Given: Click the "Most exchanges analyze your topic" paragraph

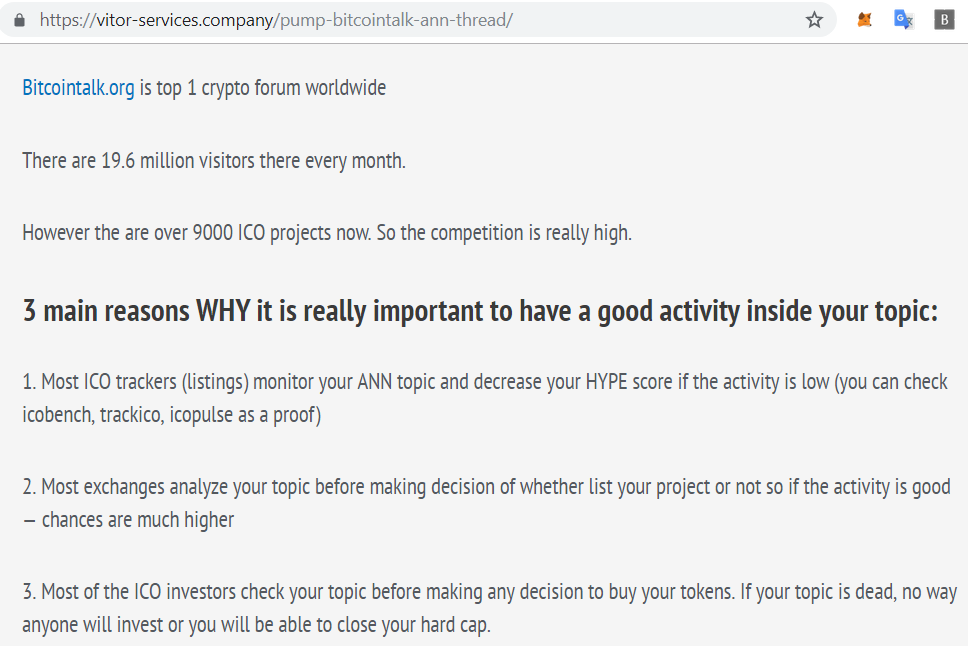Looking at the screenshot, I should [486, 503].
